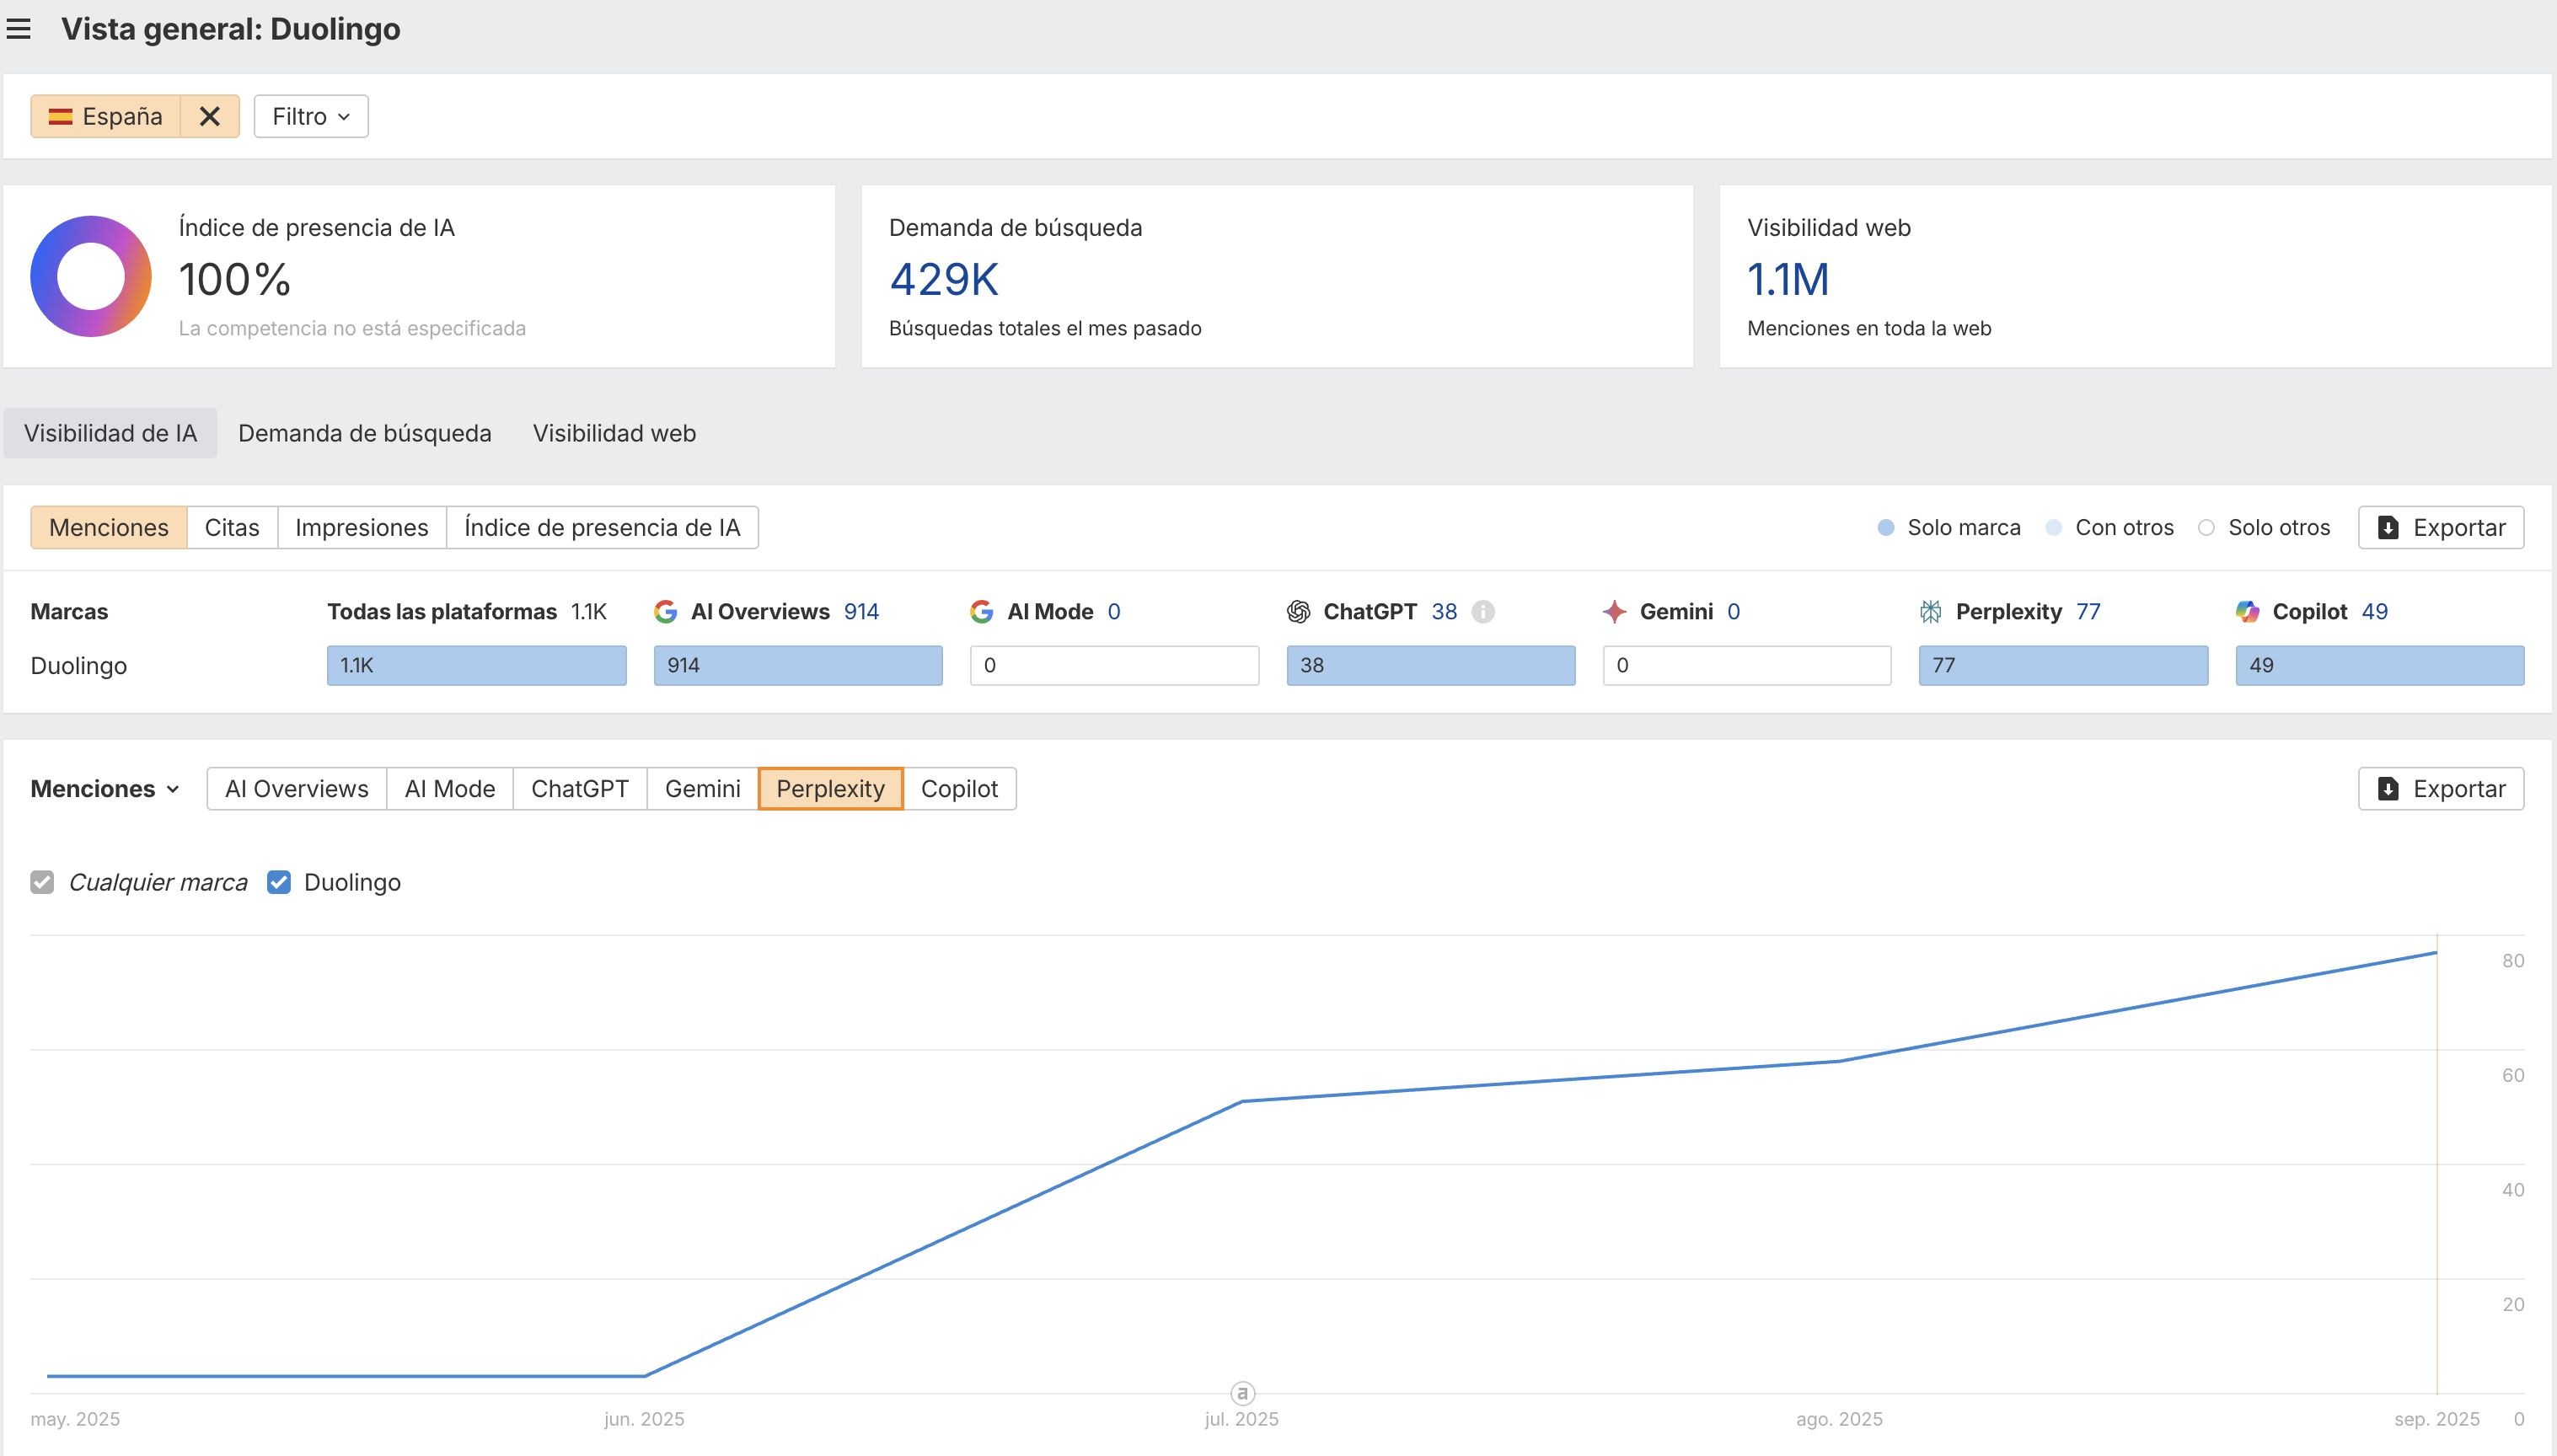Viewport: 2557px width, 1456px height.
Task: Click the ChatGPT logo icon
Action: pos(1298,611)
